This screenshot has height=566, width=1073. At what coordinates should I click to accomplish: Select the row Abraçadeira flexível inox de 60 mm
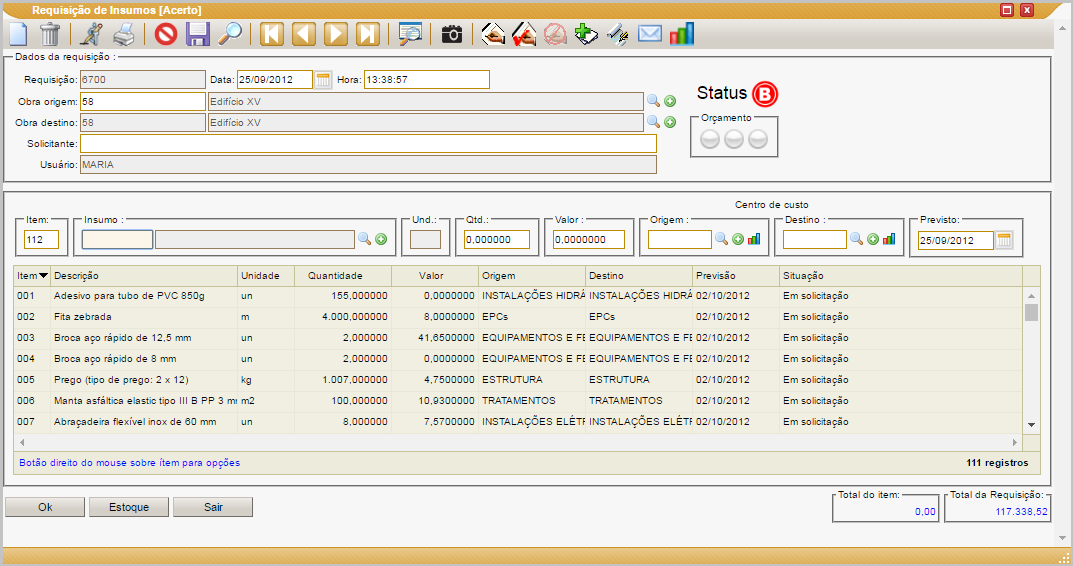(x=518, y=422)
